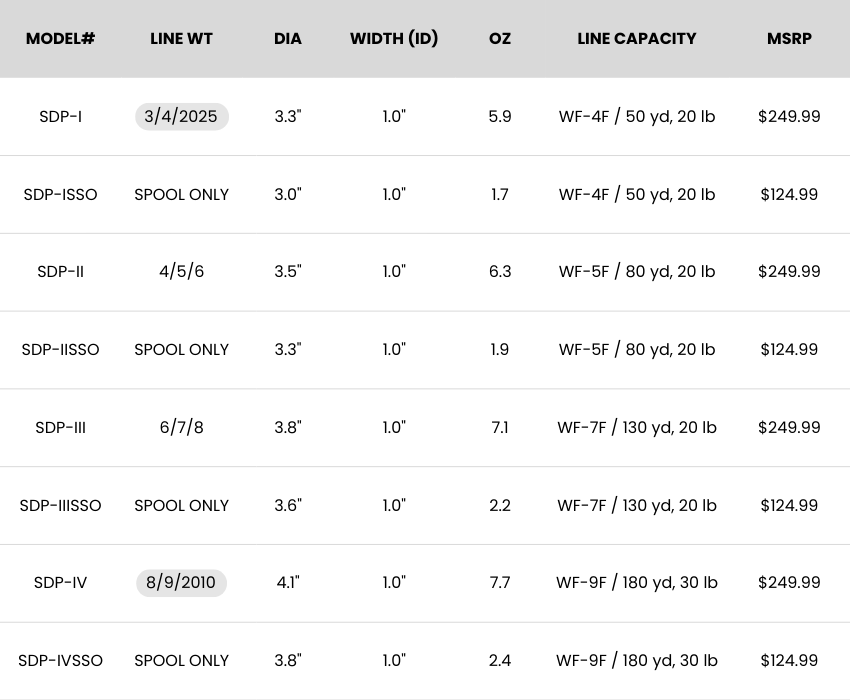
Task: Click the 6/7/8 line weight value
Action: click(181, 428)
